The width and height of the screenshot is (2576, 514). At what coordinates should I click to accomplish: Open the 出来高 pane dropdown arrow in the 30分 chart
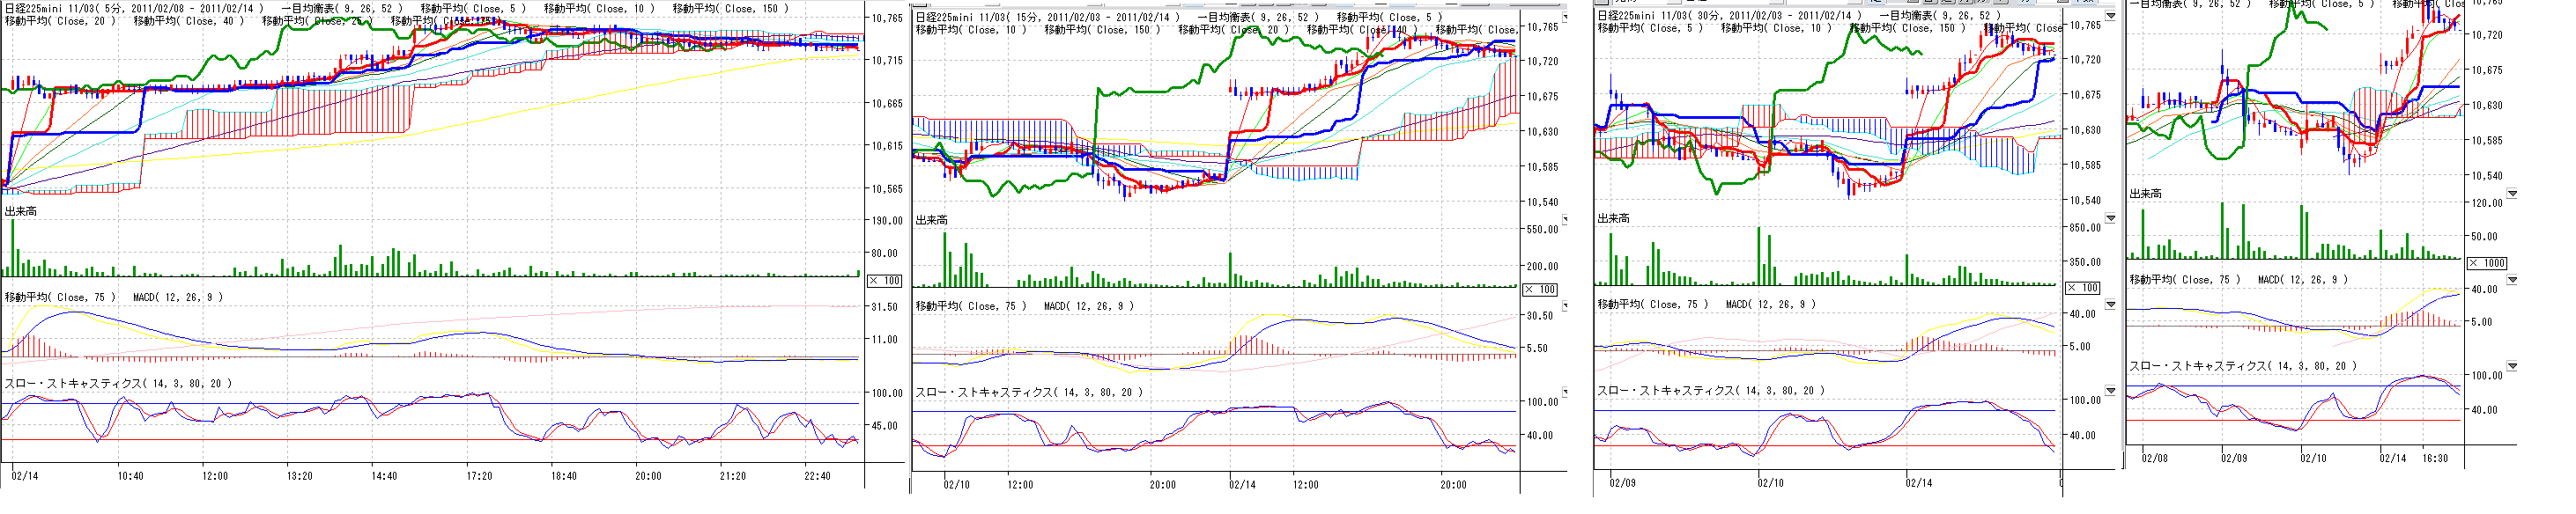(2110, 218)
